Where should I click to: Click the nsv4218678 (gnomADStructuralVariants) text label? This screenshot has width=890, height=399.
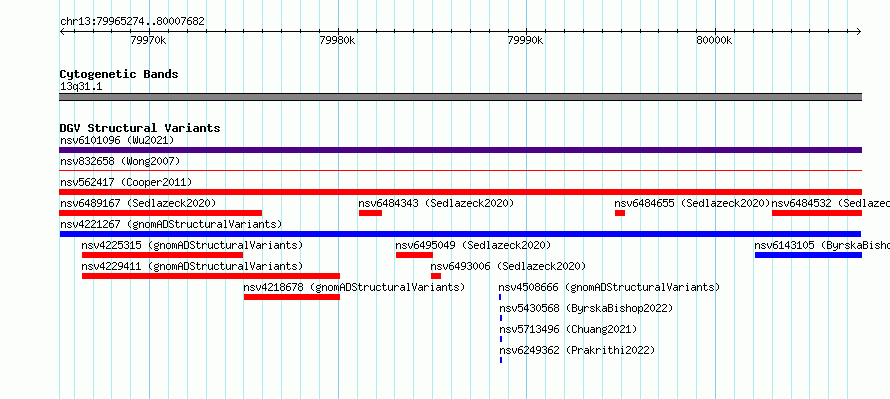[354, 287]
